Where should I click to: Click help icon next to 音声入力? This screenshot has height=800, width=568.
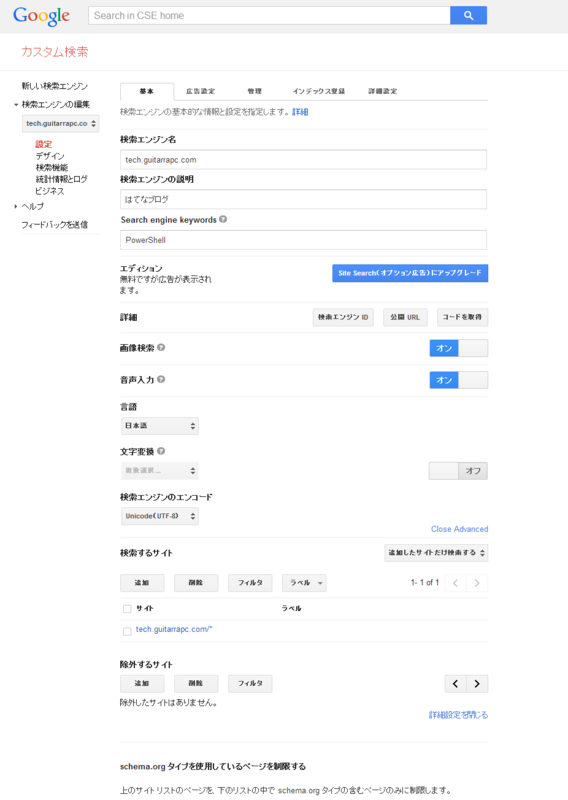[161, 379]
